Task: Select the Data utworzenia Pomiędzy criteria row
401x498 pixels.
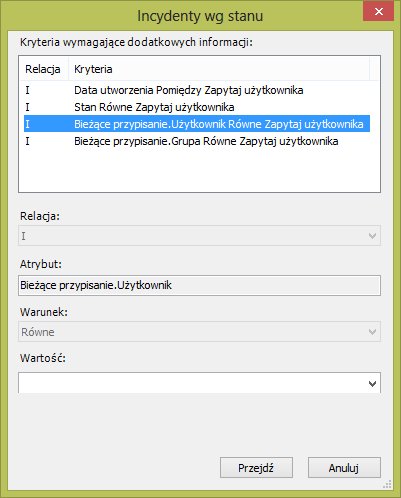Action: pyautogui.click(x=197, y=90)
